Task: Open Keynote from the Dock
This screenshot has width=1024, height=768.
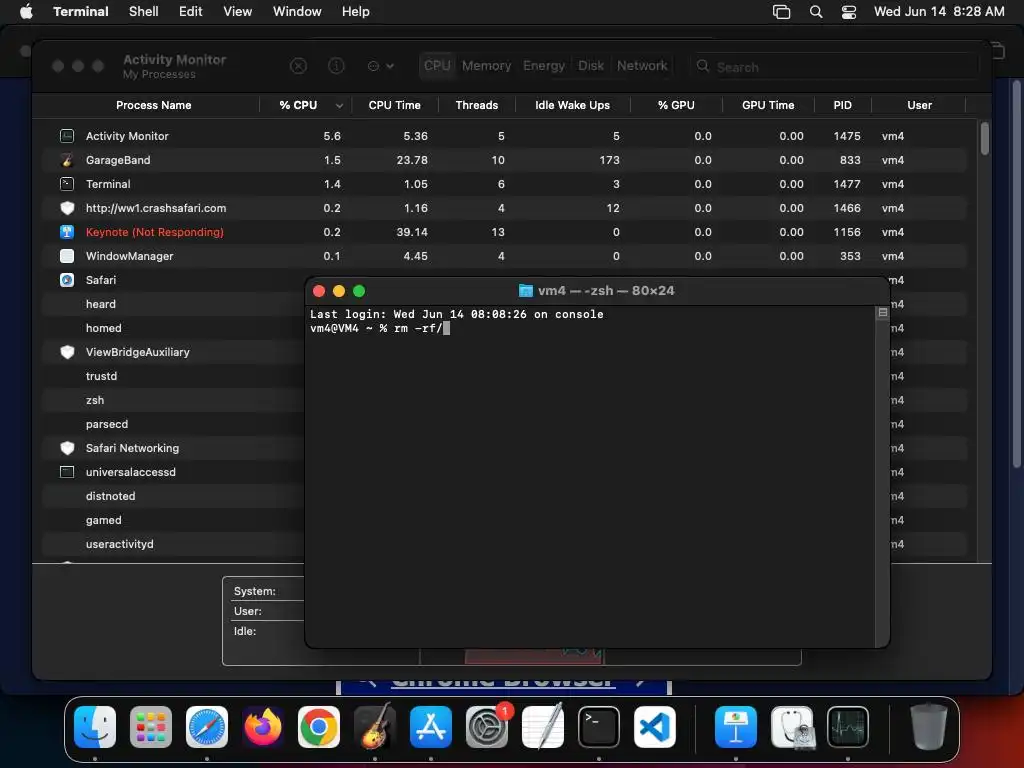Action: (x=736, y=727)
